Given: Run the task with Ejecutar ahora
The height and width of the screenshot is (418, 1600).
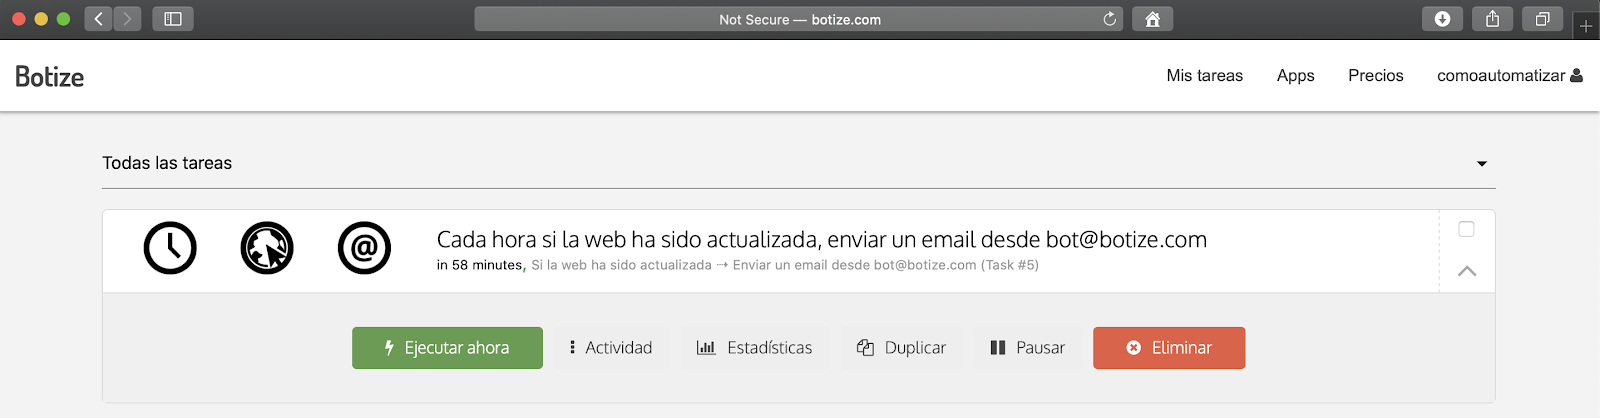Looking at the screenshot, I should tap(447, 348).
